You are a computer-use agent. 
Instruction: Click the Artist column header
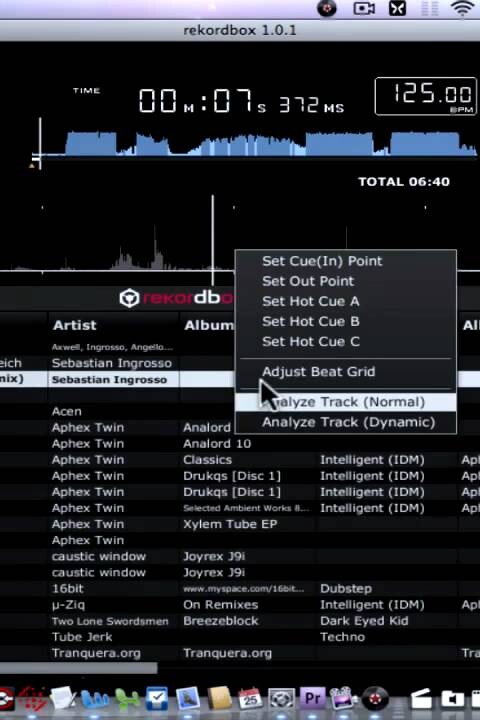[74, 325]
